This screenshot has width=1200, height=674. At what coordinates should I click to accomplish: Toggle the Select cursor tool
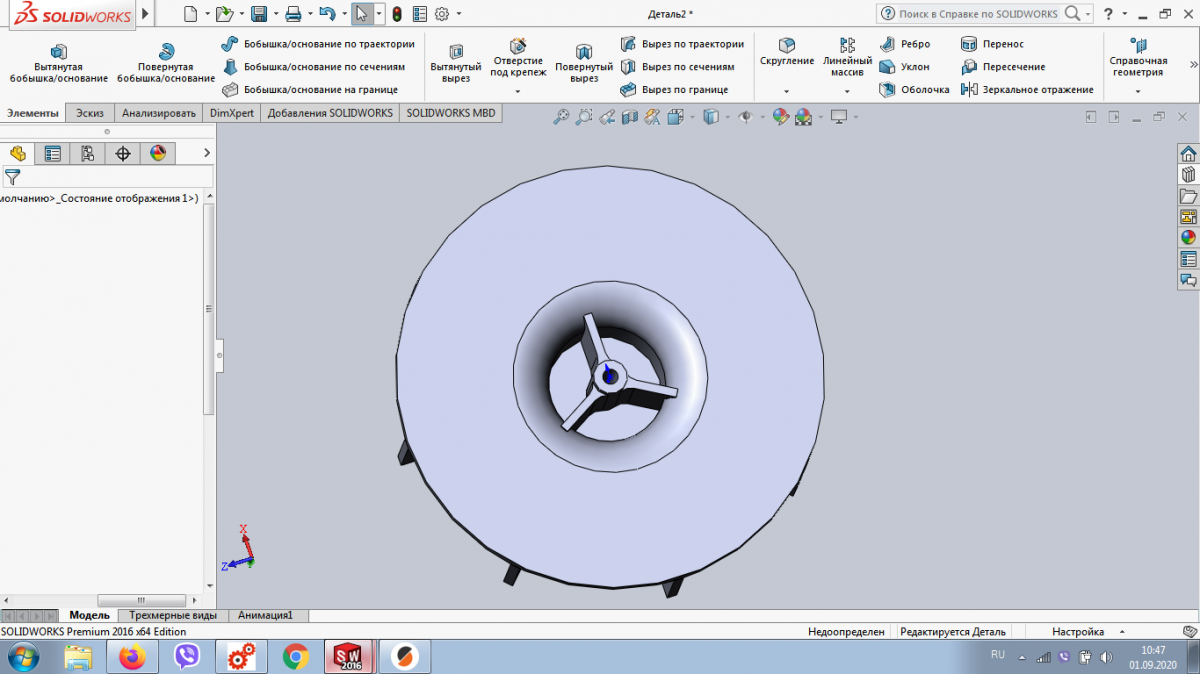[361, 14]
